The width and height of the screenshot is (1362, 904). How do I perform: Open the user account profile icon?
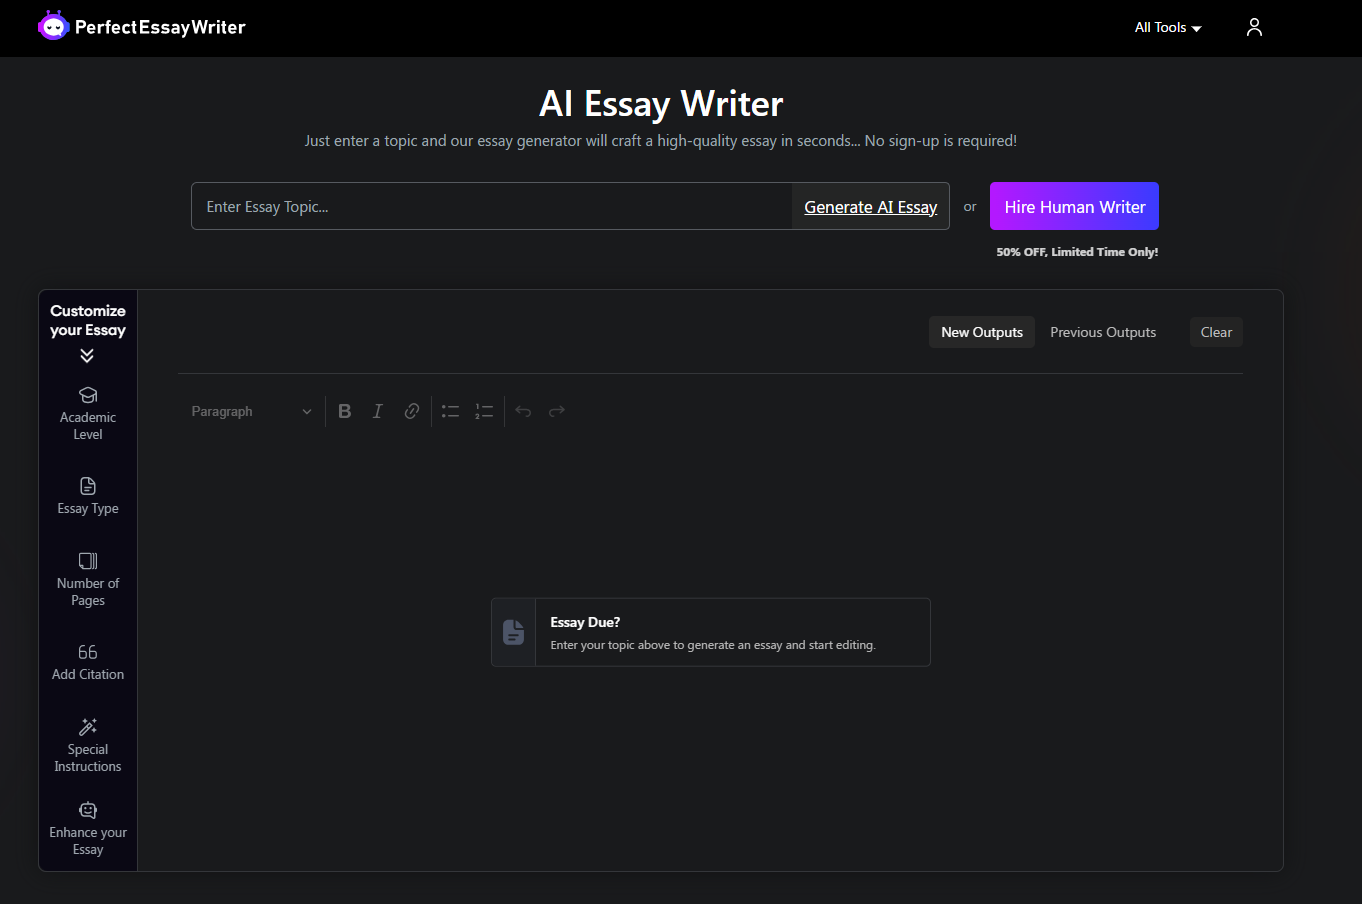tap(1254, 27)
